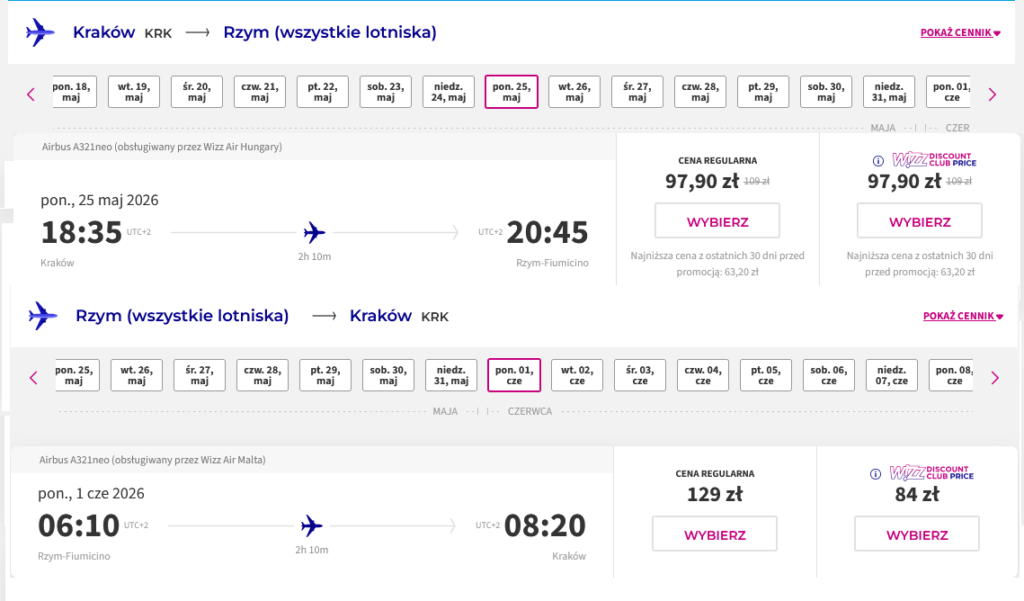The image size is (1024, 601).
Task: Choose return regular price 129 zł Wybierz
Action: click(714, 535)
